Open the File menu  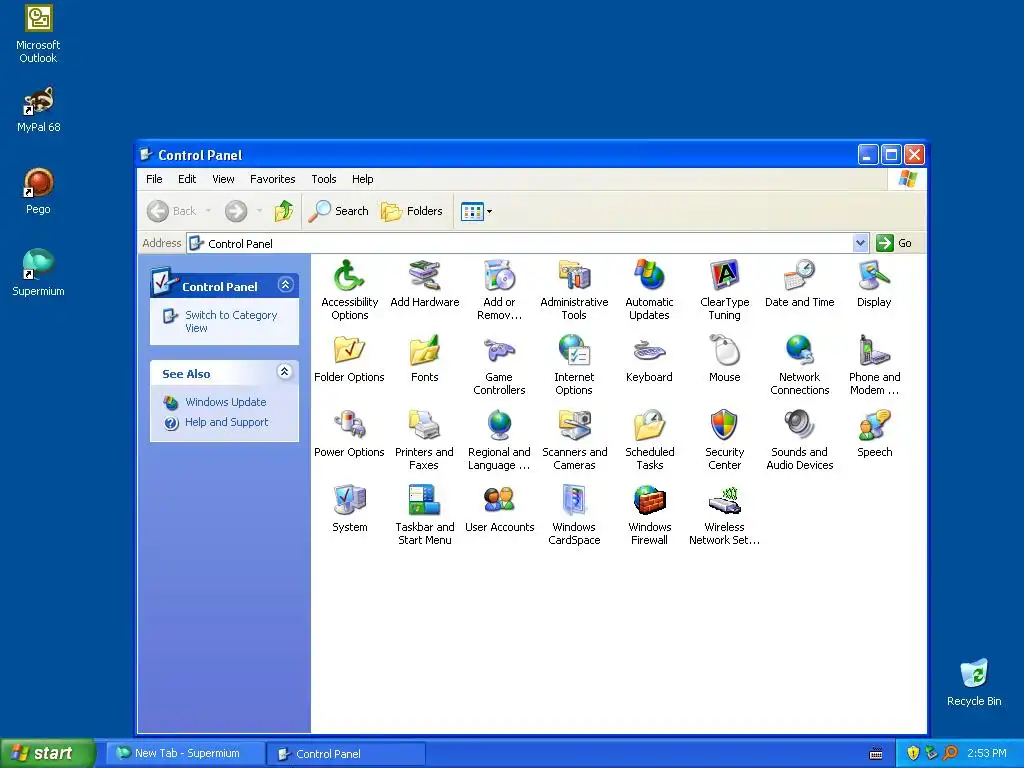click(154, 179)
